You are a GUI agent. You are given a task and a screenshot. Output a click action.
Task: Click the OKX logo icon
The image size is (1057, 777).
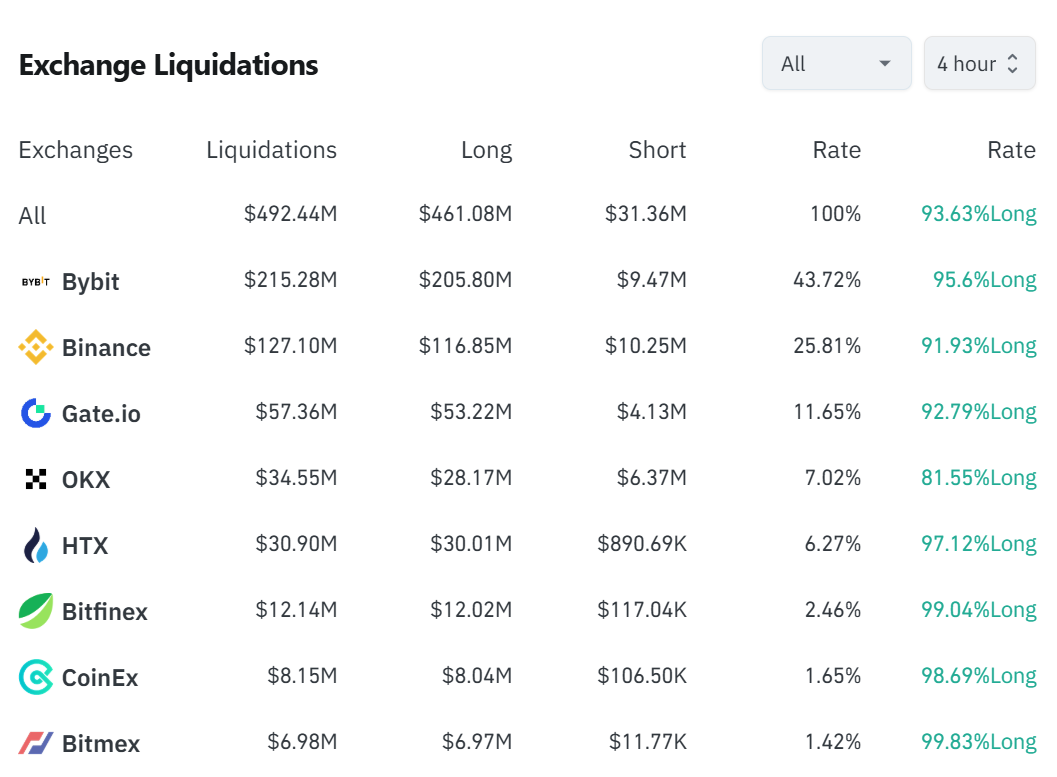[36, 479]
